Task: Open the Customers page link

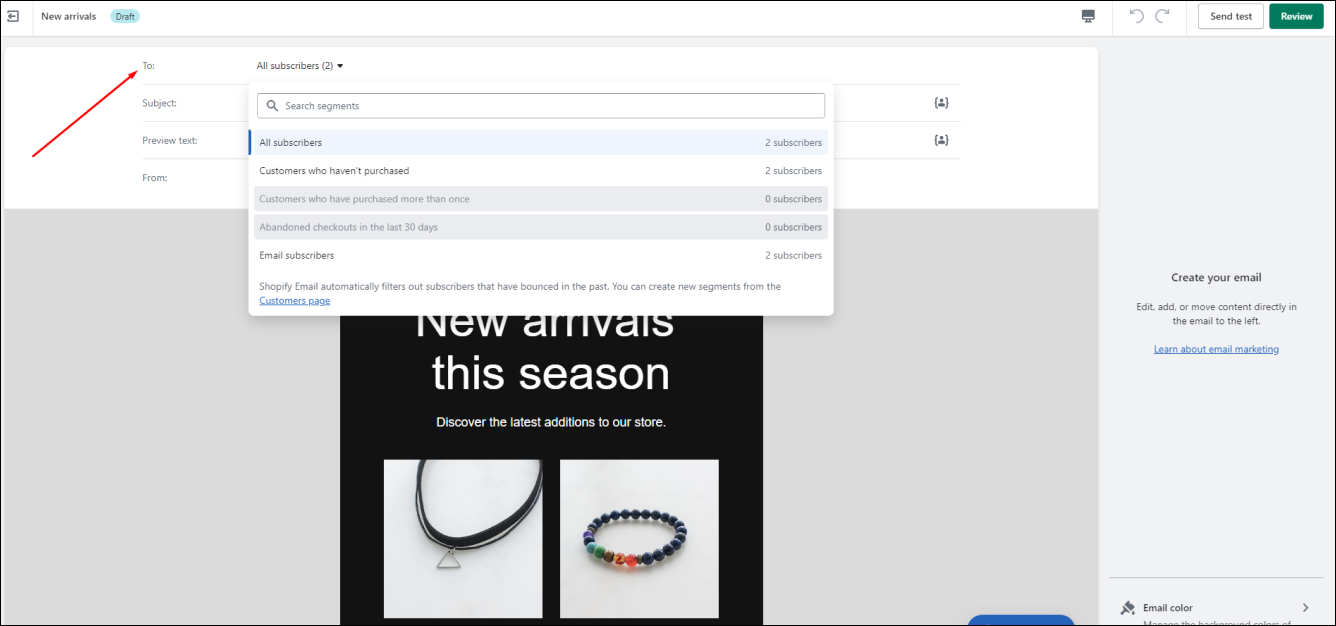Action: tap(294, 301)
